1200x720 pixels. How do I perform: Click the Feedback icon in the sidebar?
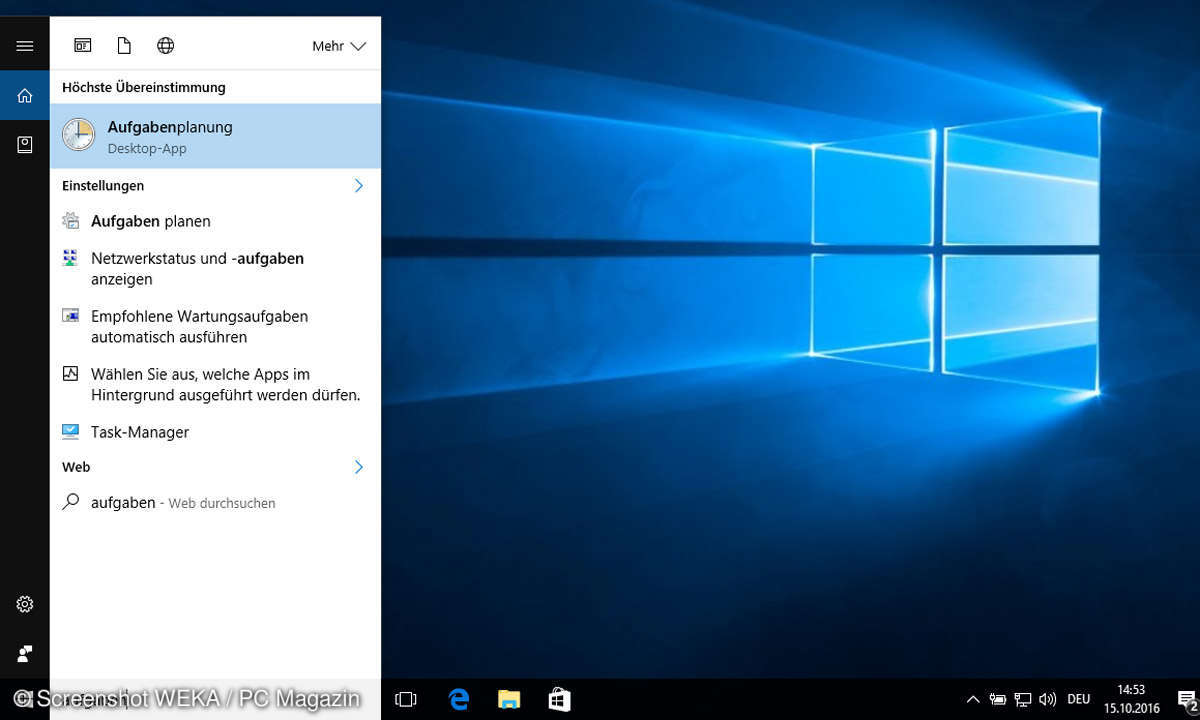pyautogui.click(x=25, y=653)
